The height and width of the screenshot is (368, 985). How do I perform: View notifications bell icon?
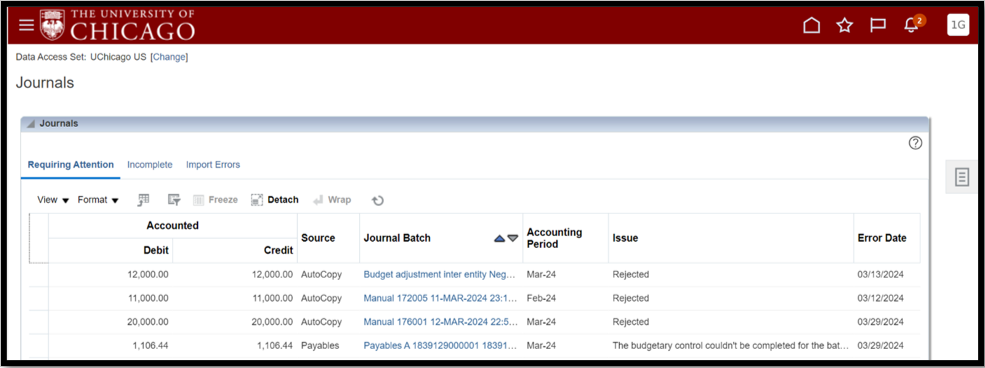pyautogui.click(x=911, y=25)
